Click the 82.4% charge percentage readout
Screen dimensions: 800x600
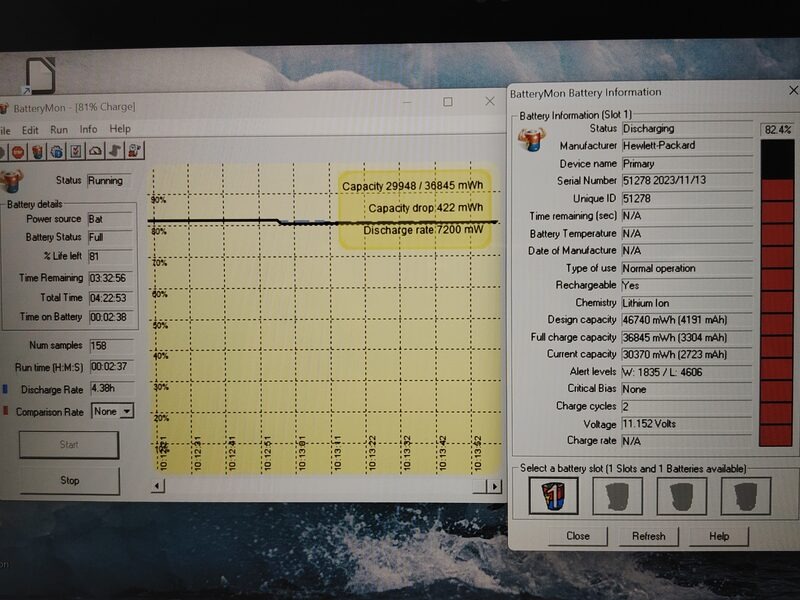pos(778,130)
